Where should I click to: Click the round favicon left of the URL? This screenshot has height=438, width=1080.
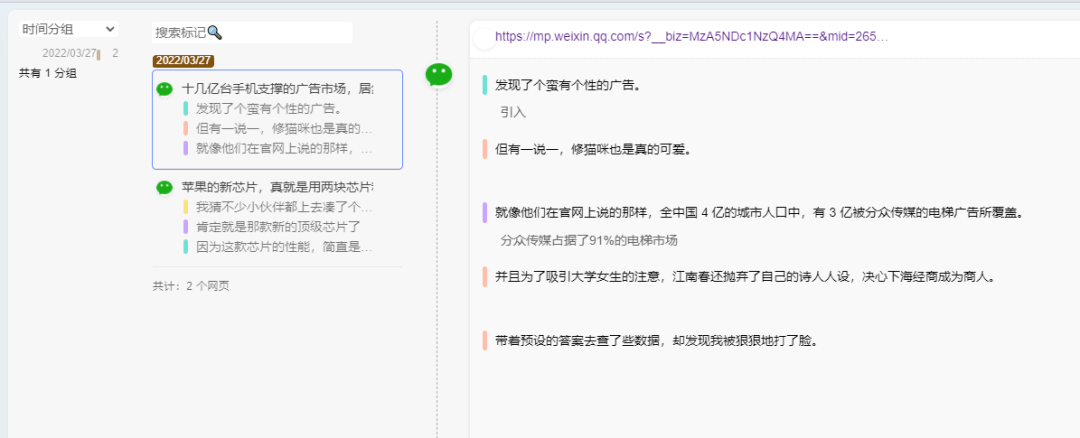(x=485, y=39)
